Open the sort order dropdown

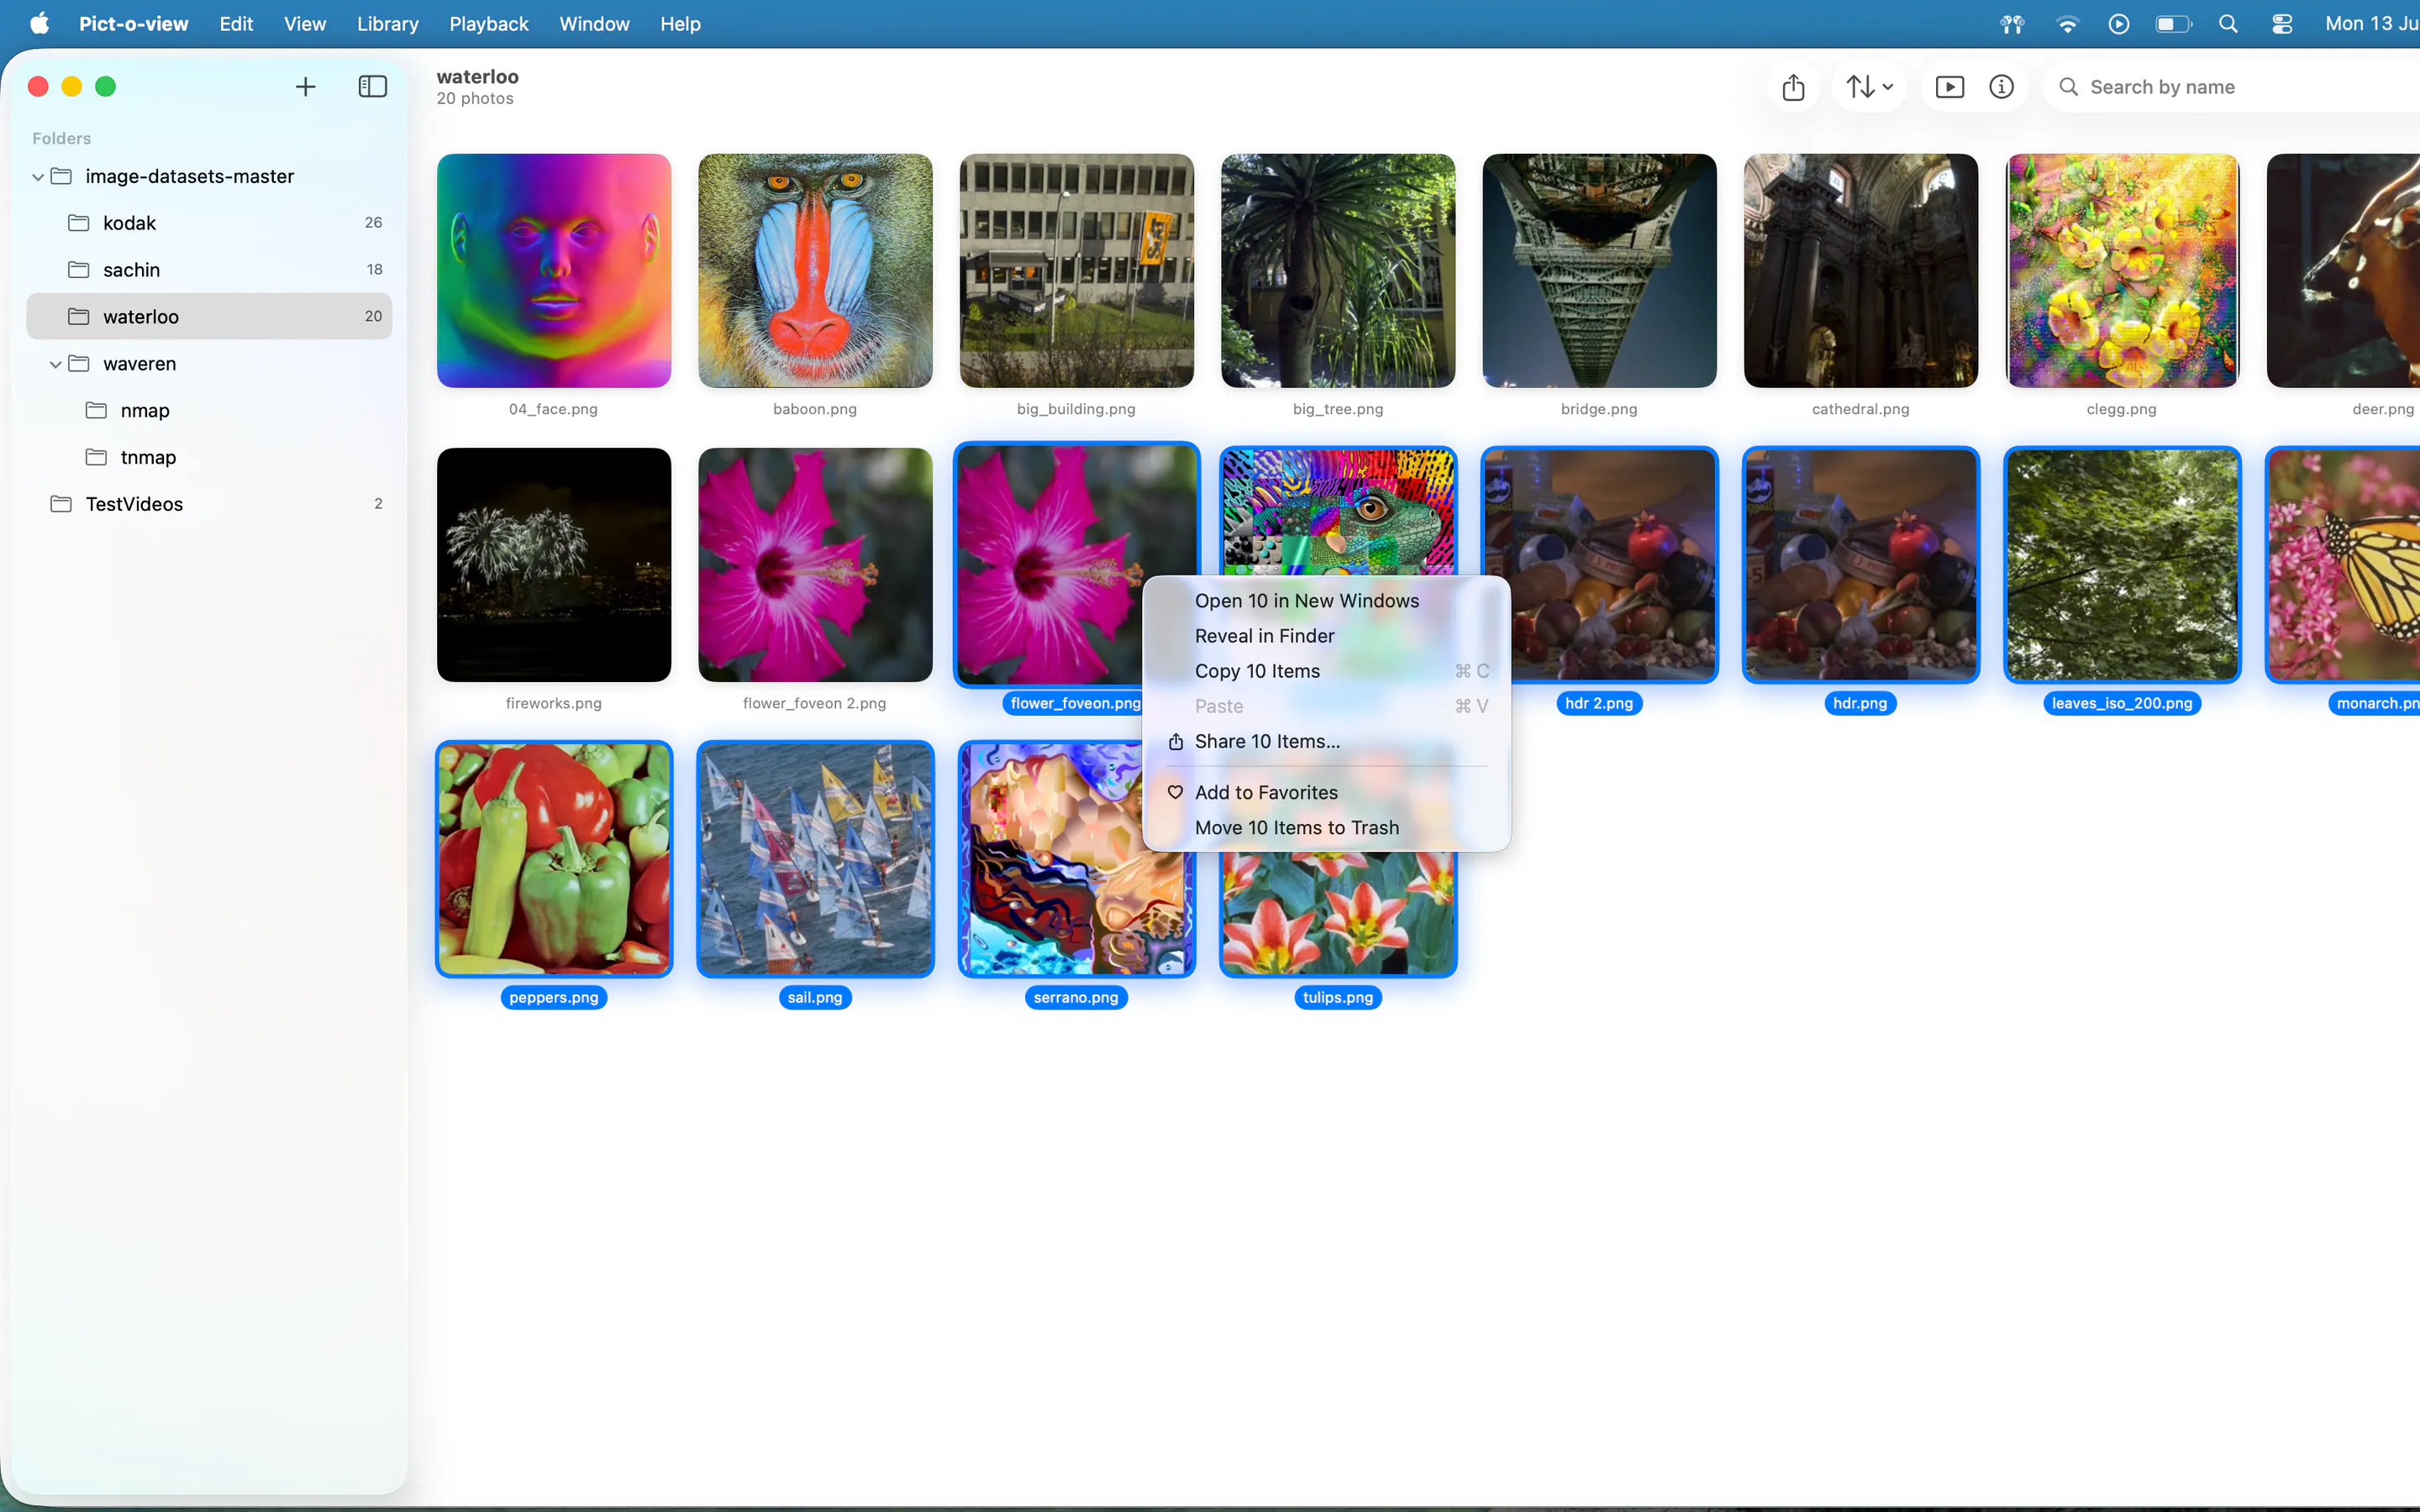(1869, 87)
